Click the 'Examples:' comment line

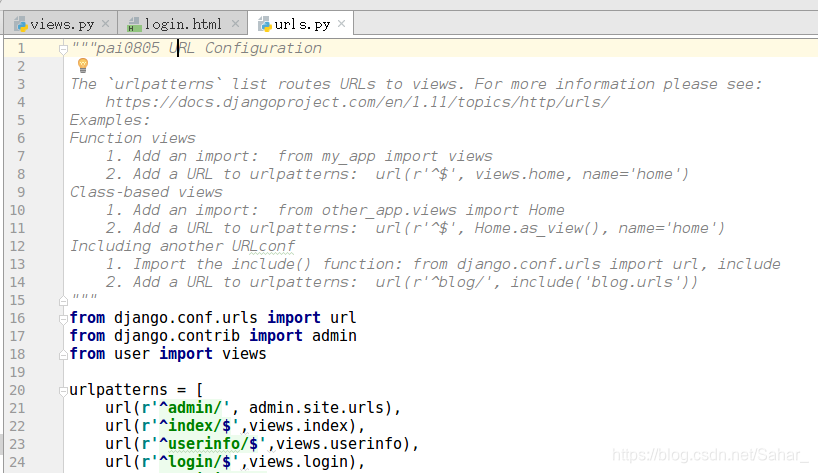click(x=110, y=120)
